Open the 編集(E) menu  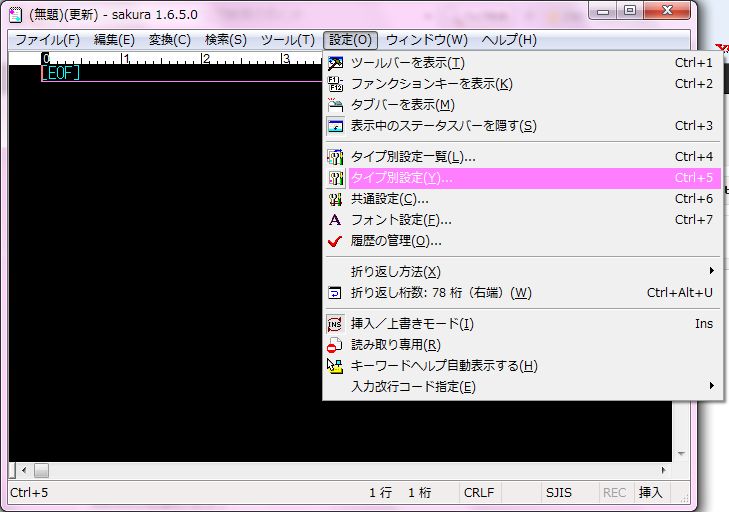pyautogui.click(x=114, y=40)
